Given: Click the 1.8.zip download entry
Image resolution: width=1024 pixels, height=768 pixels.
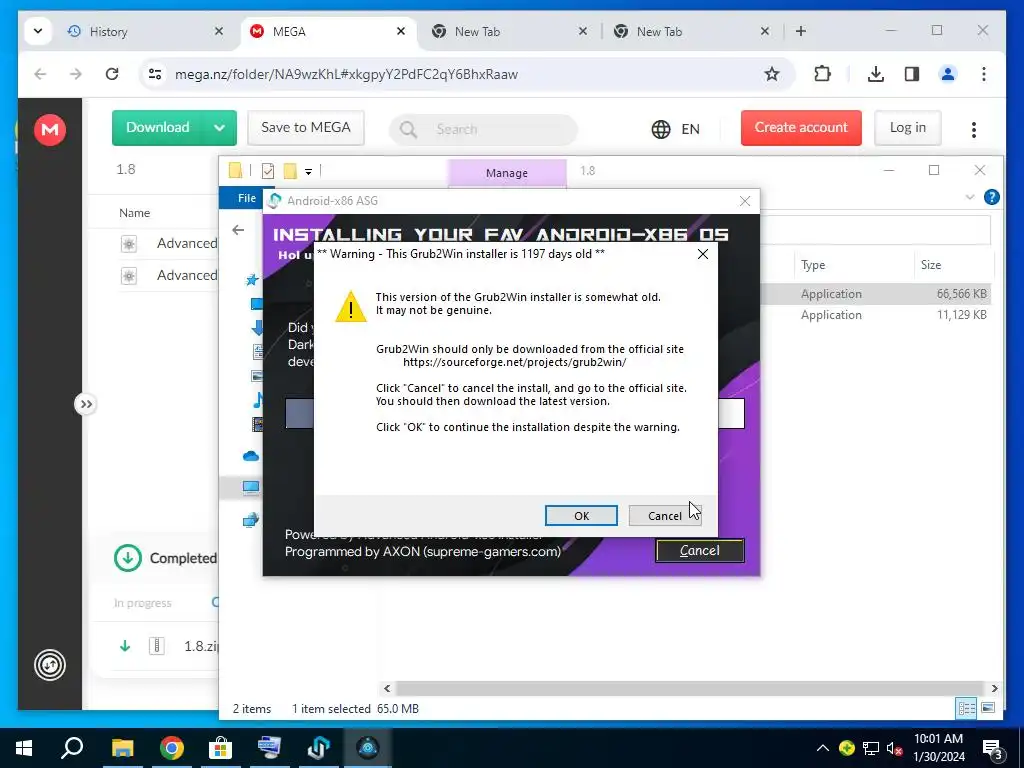Looking at the screenshot, I should click(x=168, y=646).
